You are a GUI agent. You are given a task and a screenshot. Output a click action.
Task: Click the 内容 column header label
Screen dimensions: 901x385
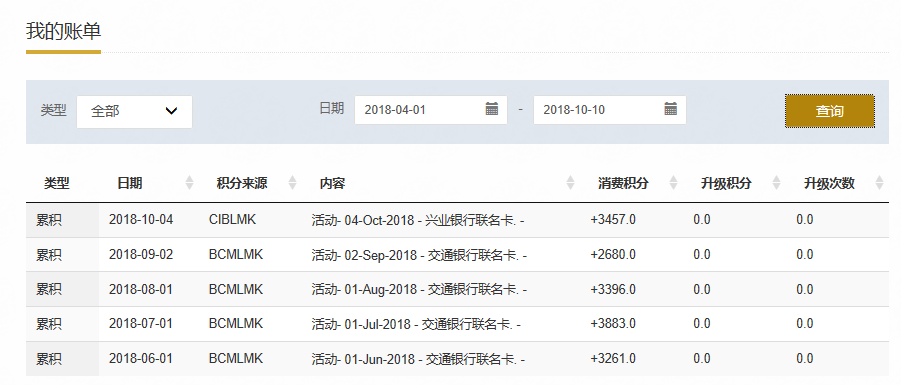click(x=333, y=183)
